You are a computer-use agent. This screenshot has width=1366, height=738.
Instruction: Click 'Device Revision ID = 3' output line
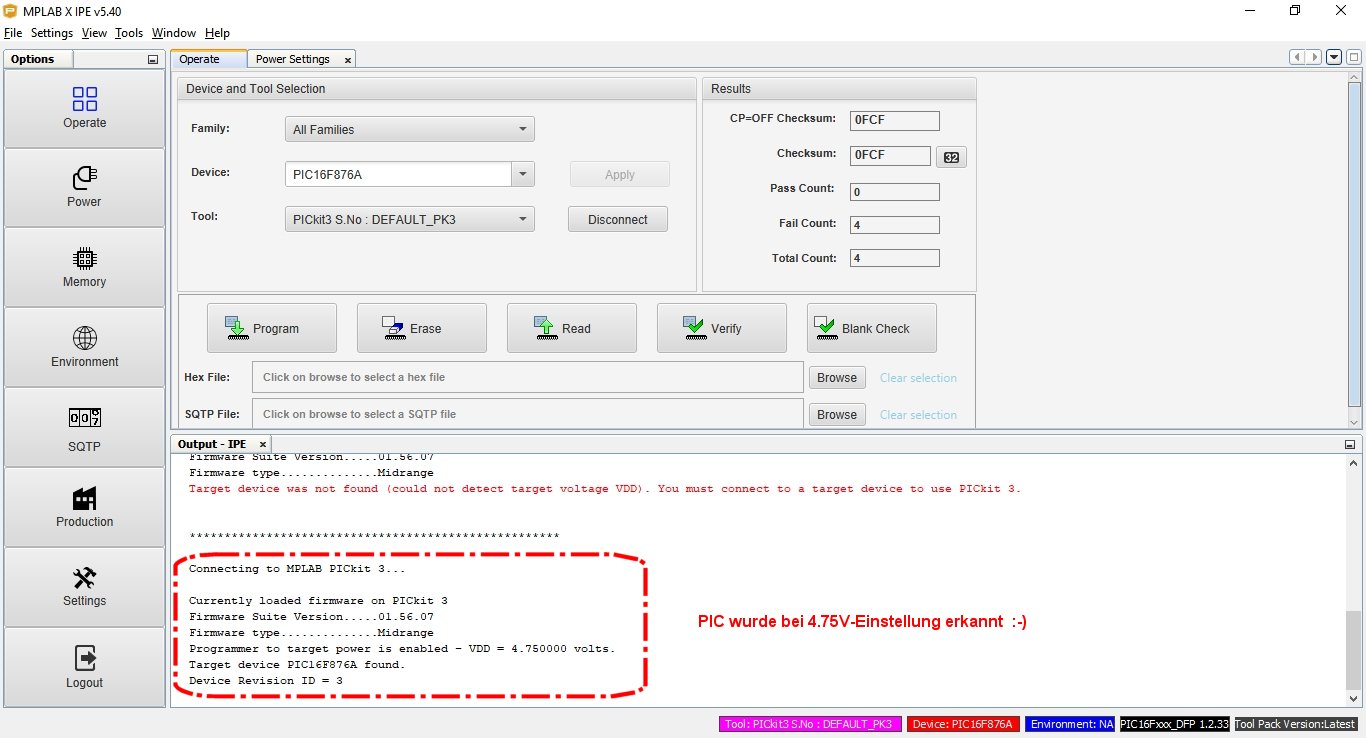pyautogui.click(x=266, y=681)
